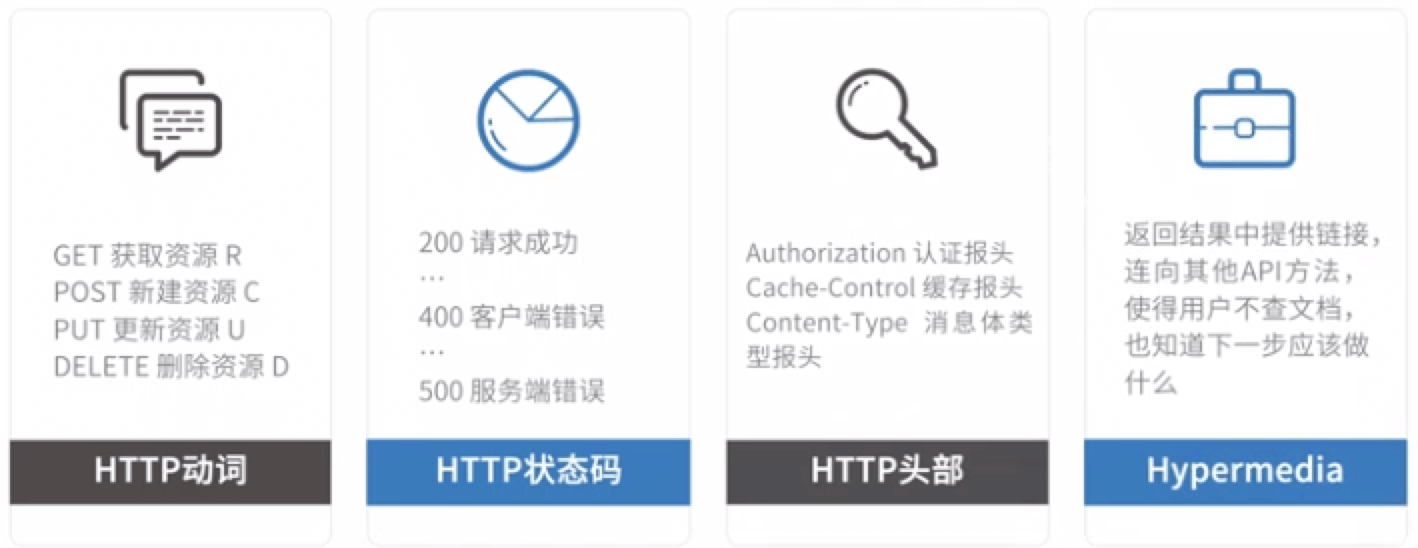Click the 500 服务端错误 text
Screen dimensions: 1418x548
(x=512, y=391)
